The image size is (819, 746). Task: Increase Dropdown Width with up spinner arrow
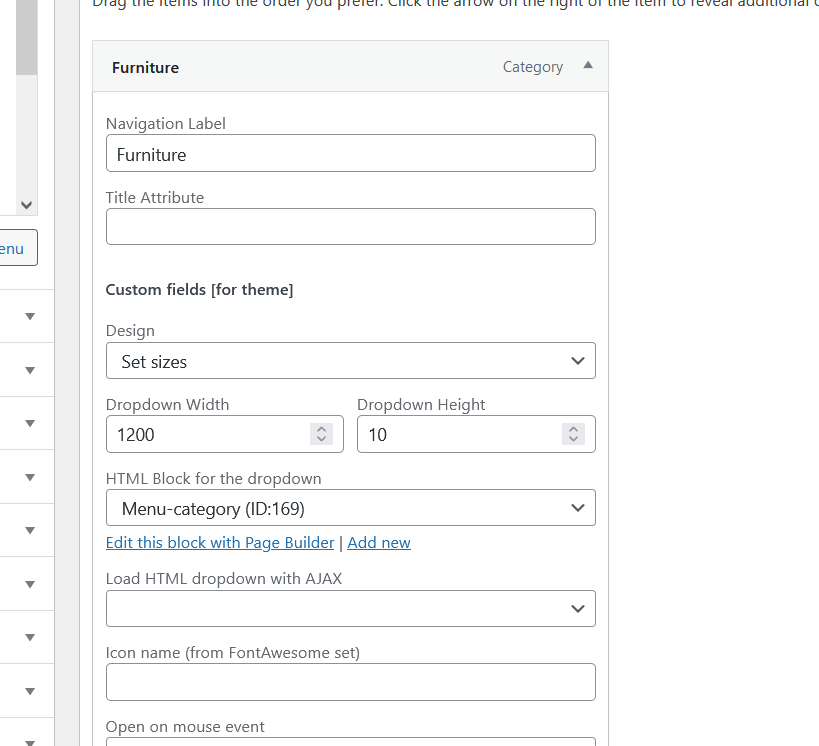(321, 429)
